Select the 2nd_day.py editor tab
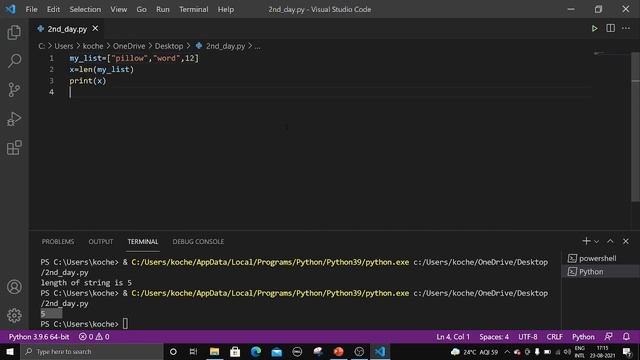640x360 pixels. click(67, 29)
